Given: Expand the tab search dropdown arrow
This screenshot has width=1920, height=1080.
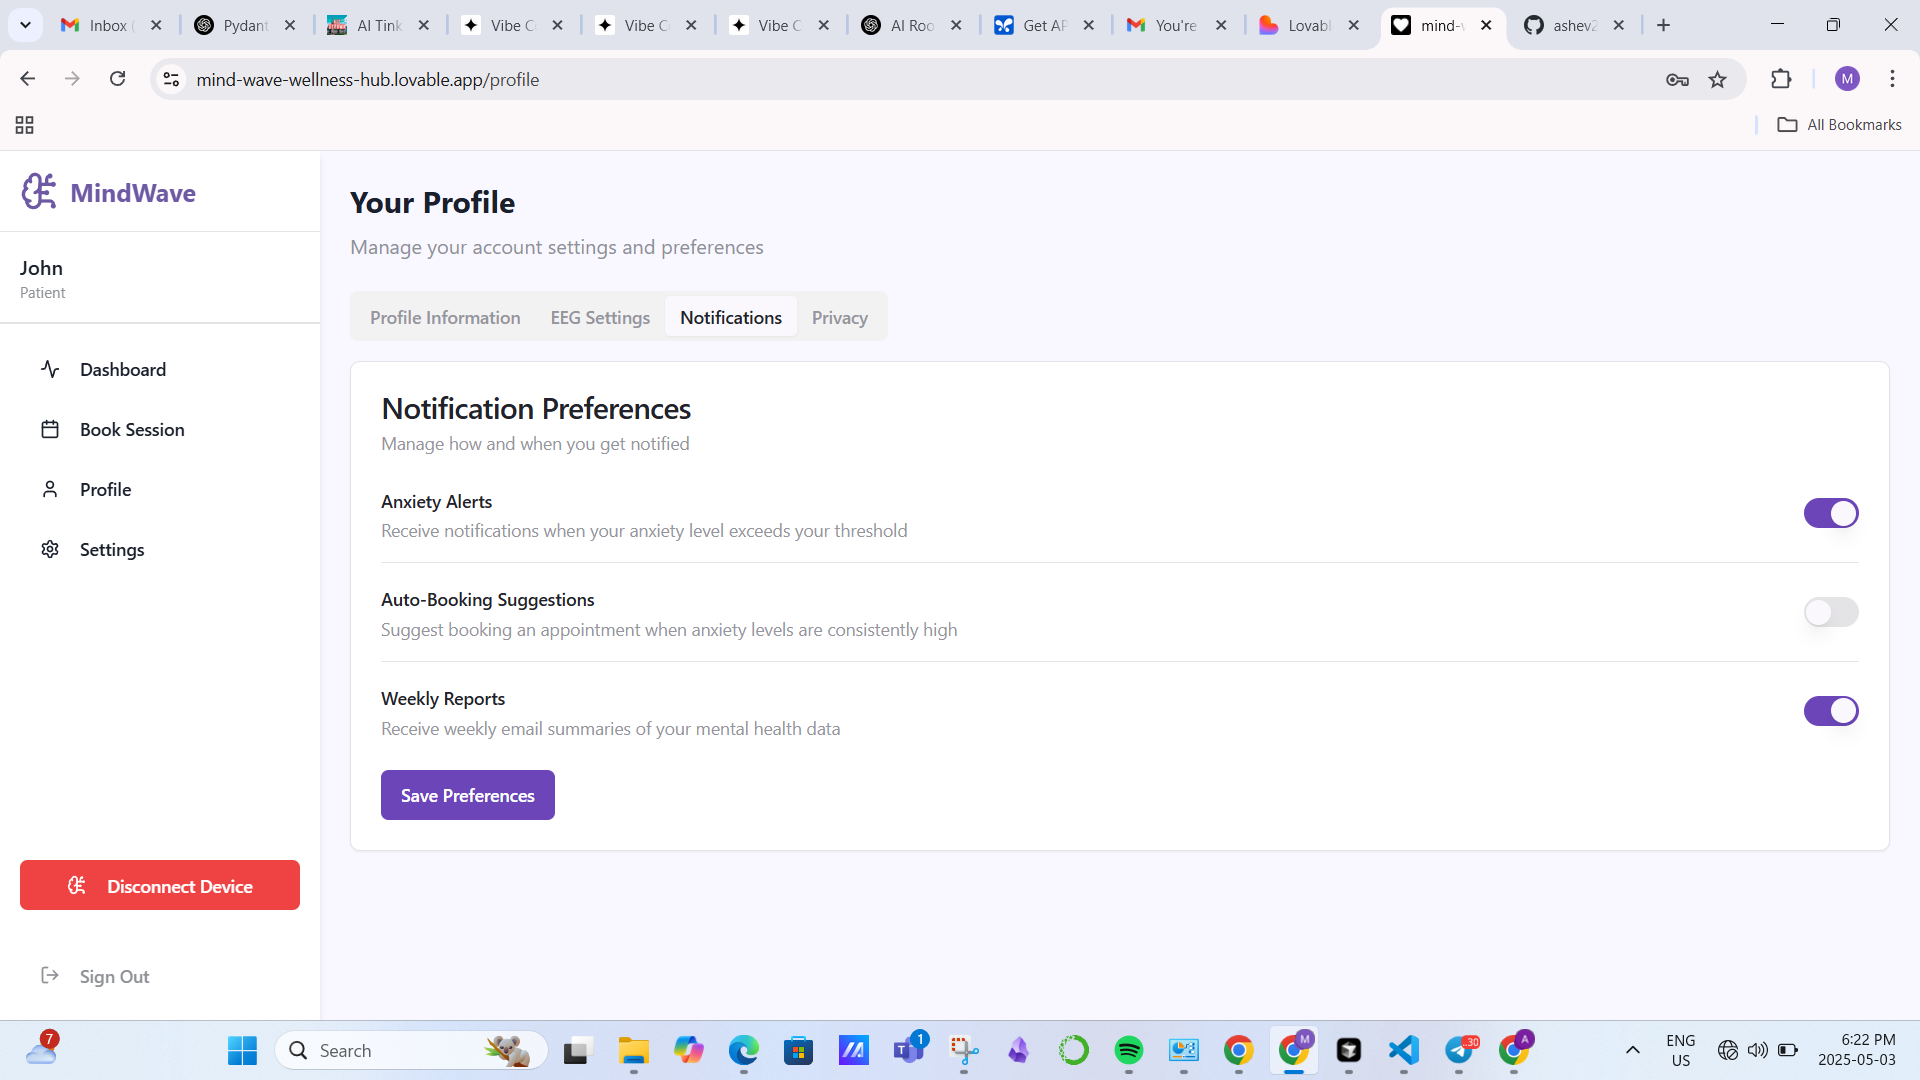Looking at the screenshot, I should pos(25,25).
